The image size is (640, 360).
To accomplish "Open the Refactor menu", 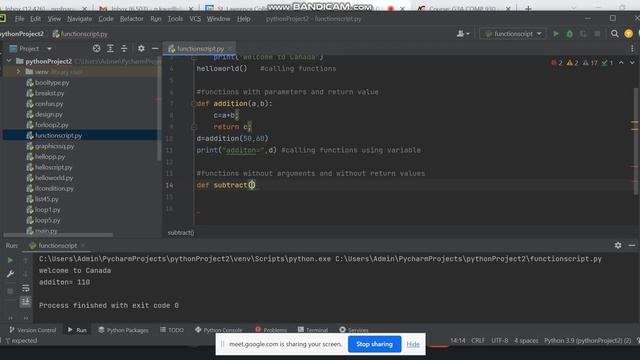I will point(131,19).
